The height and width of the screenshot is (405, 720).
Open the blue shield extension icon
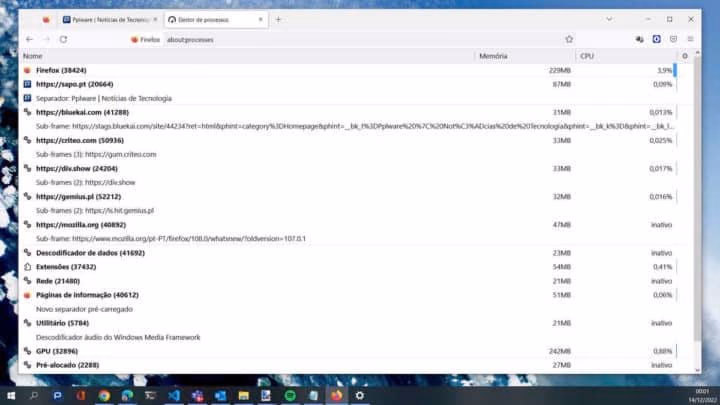point(657,39)
